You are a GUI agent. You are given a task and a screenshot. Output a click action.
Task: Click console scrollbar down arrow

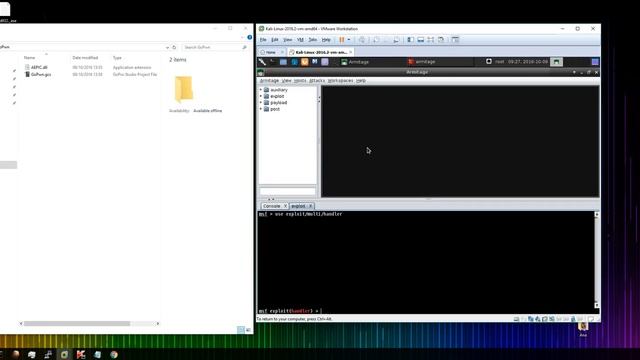click(x=596, y=305)
